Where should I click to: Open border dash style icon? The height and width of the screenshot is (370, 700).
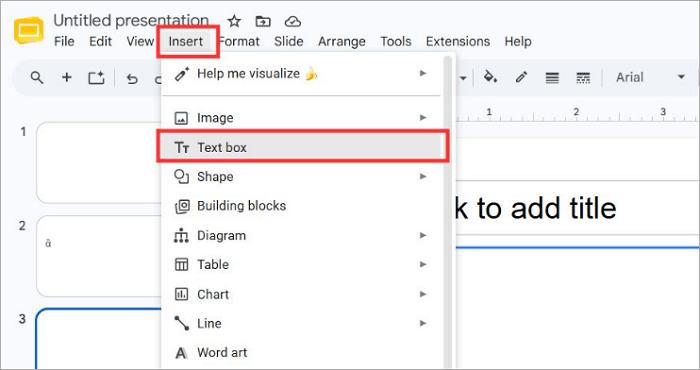[x=583, y=78]
